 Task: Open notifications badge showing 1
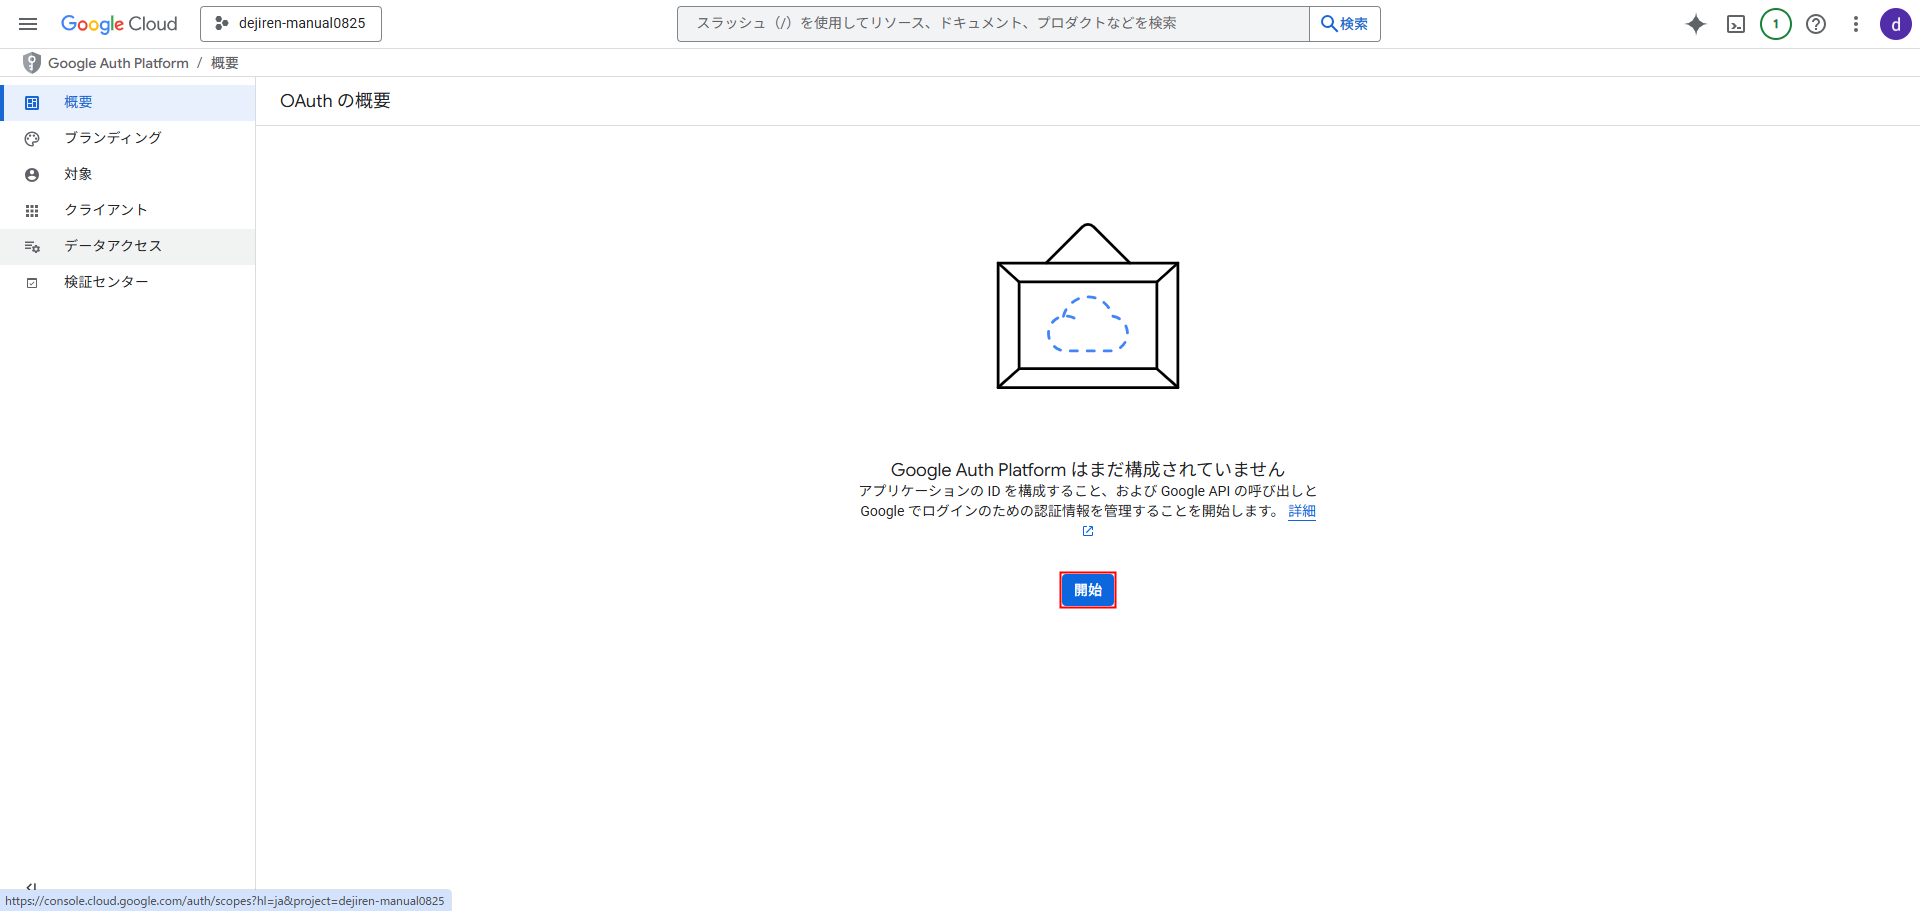click(x=1776, y=24)
